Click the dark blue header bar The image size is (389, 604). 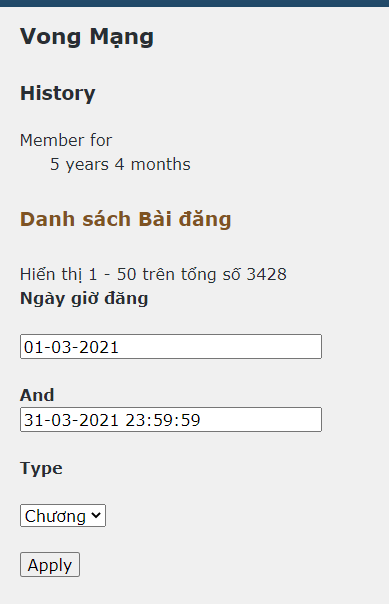(x=194, y=3)
